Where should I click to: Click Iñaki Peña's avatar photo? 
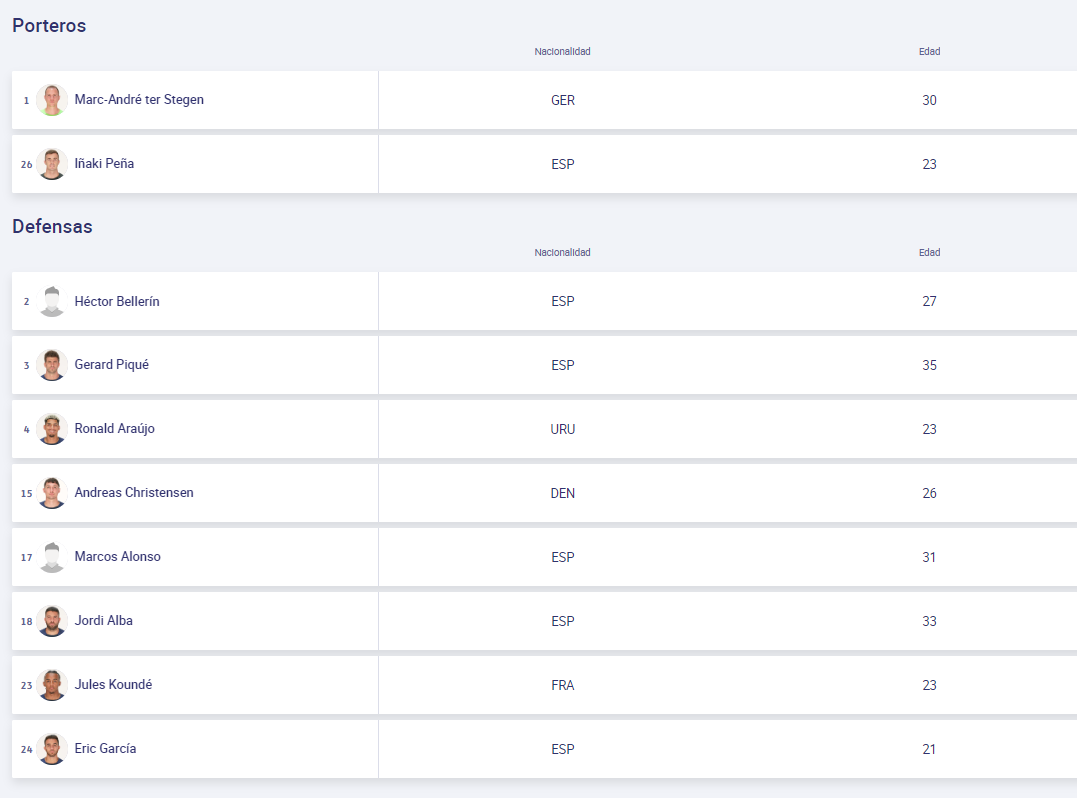click(x=52, y=164)
